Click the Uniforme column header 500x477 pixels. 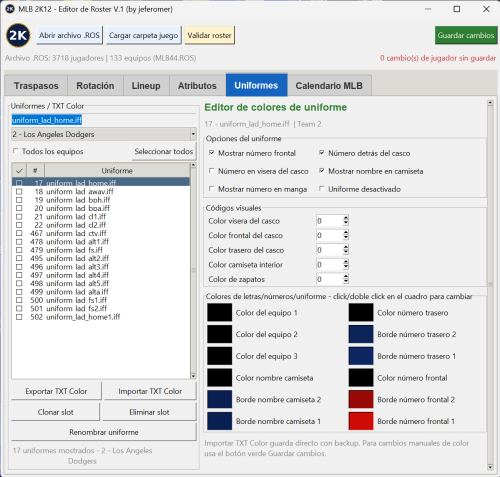point(117,171)
